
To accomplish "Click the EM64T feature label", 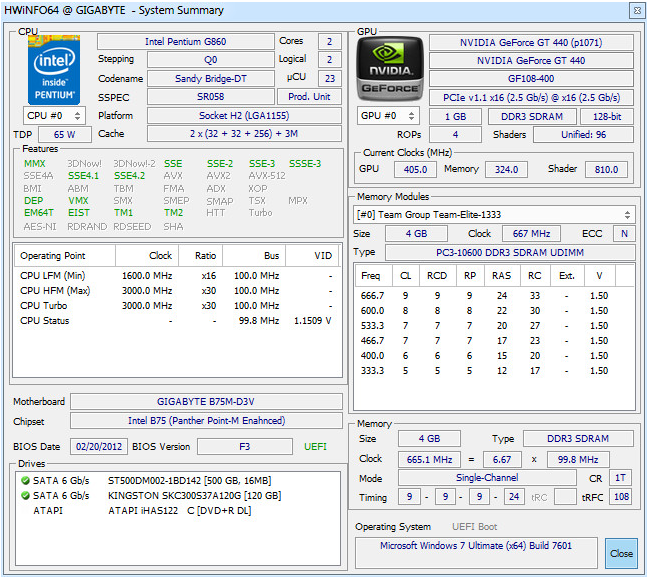I will (x=39, y=213).
